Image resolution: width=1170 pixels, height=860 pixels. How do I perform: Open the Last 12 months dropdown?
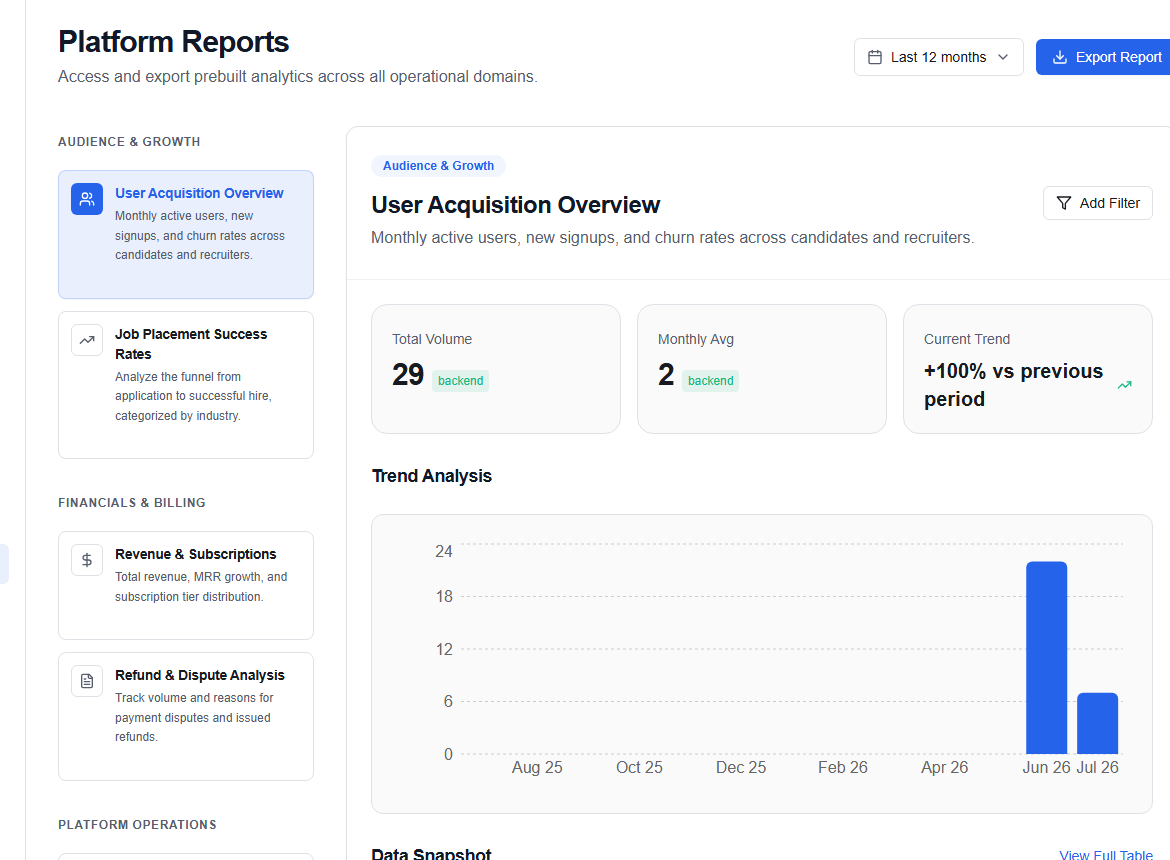939,57
